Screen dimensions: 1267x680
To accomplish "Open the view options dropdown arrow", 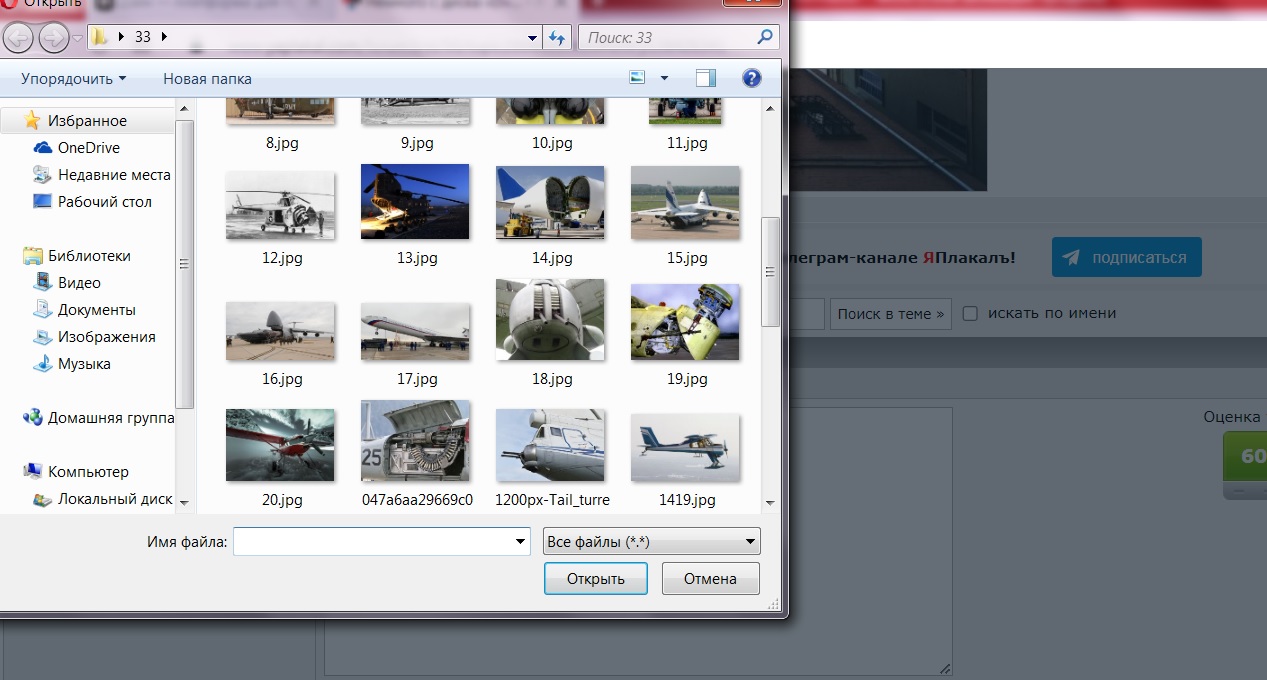I will point(664,78).
